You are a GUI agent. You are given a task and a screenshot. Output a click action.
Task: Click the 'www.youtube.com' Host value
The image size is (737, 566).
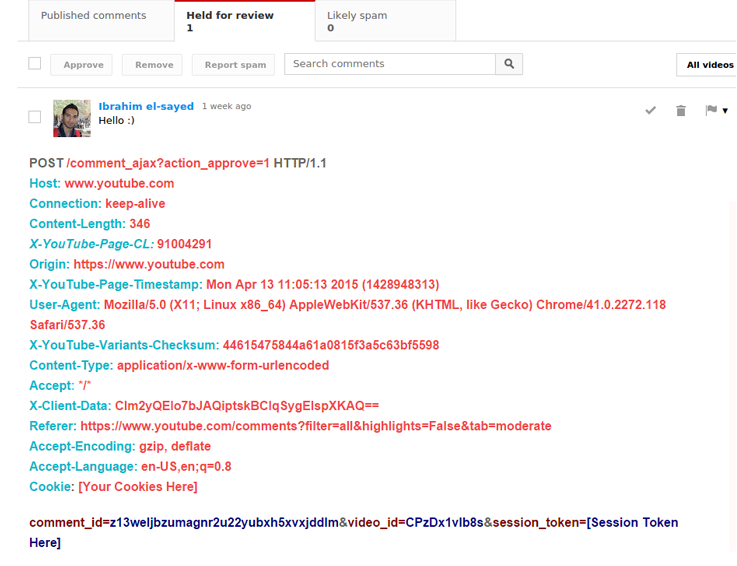[x=119, y=183]
